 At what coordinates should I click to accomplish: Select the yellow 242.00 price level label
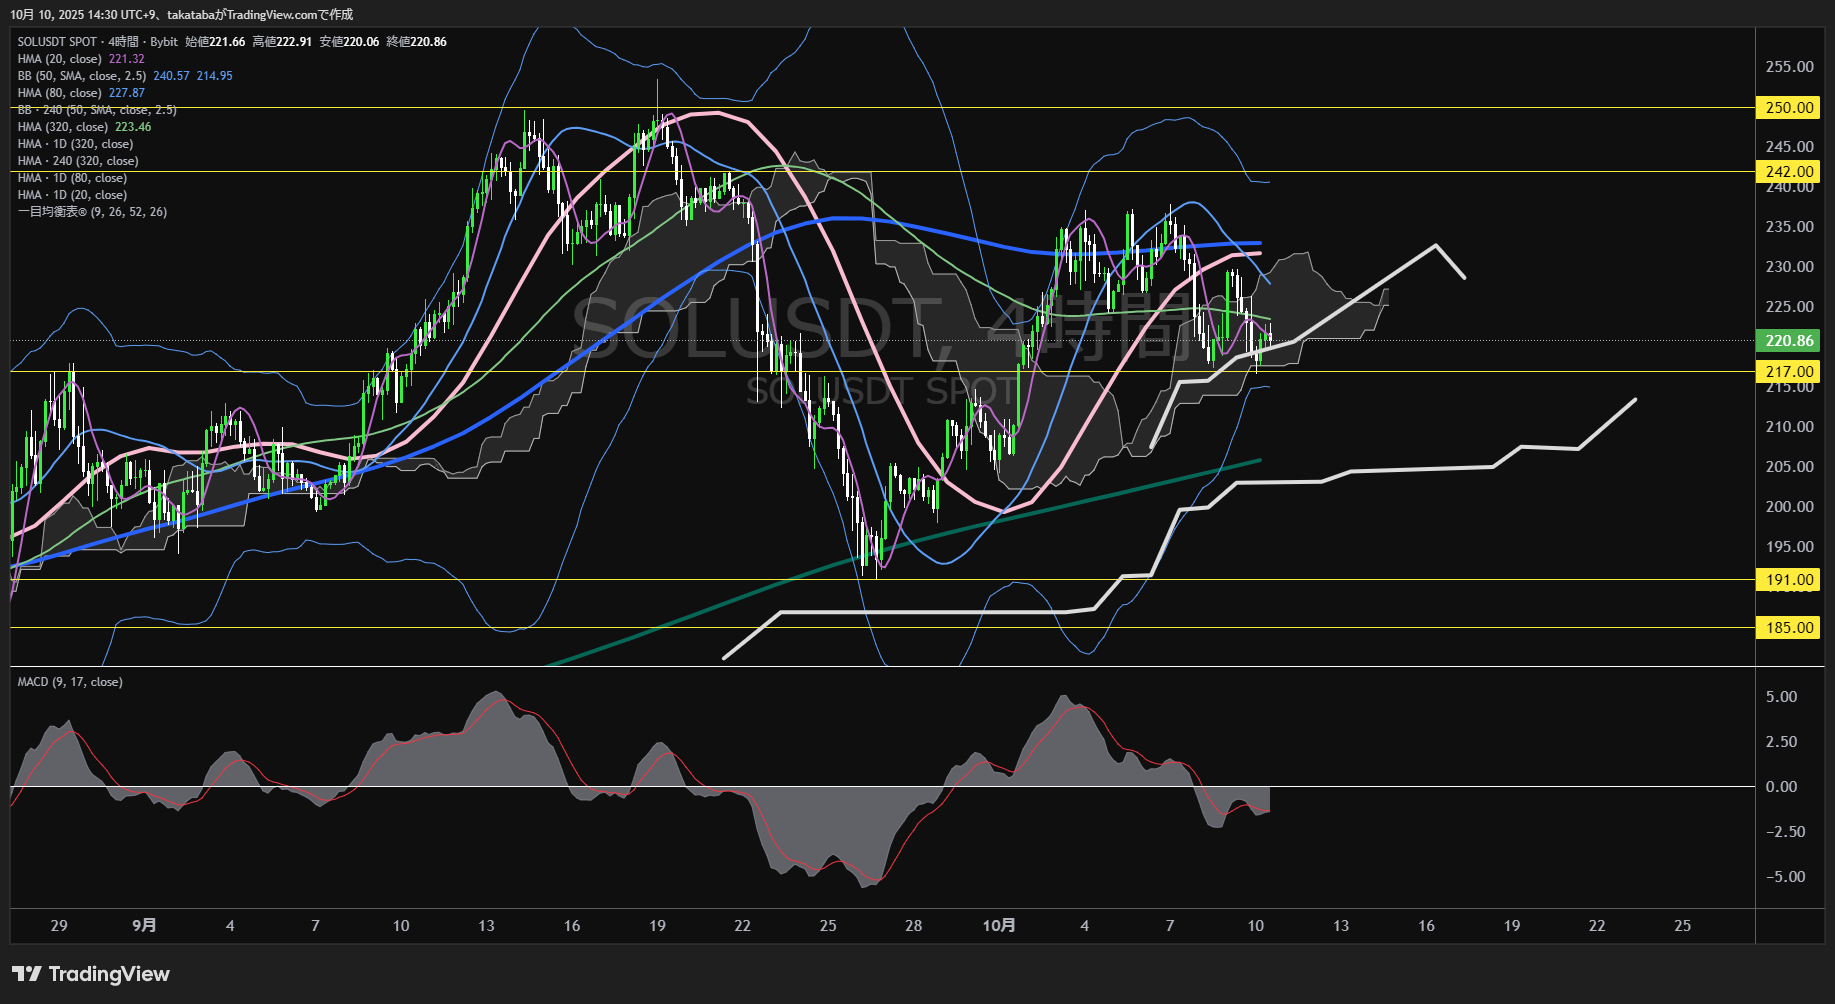point(1788,172)
